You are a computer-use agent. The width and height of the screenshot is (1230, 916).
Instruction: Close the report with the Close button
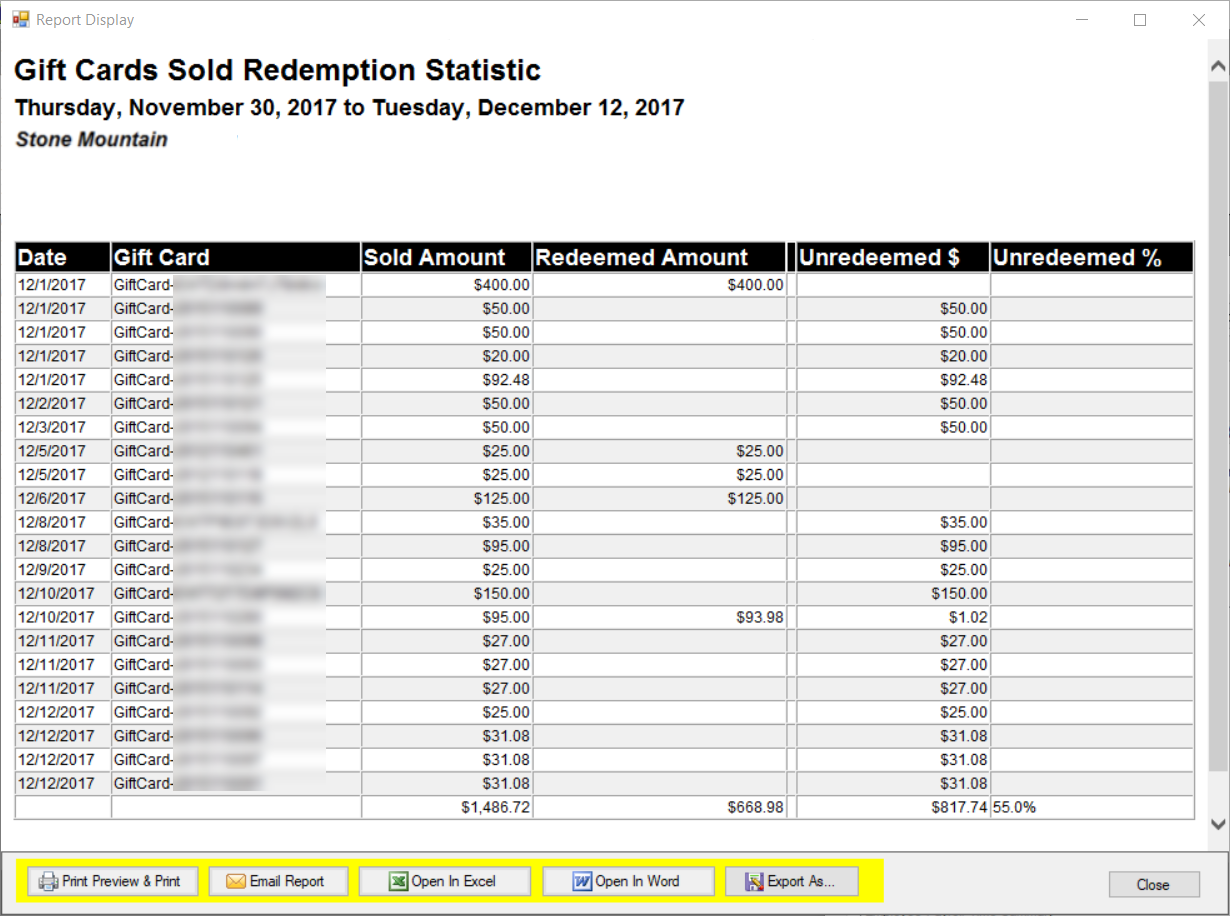(1153, 884)
